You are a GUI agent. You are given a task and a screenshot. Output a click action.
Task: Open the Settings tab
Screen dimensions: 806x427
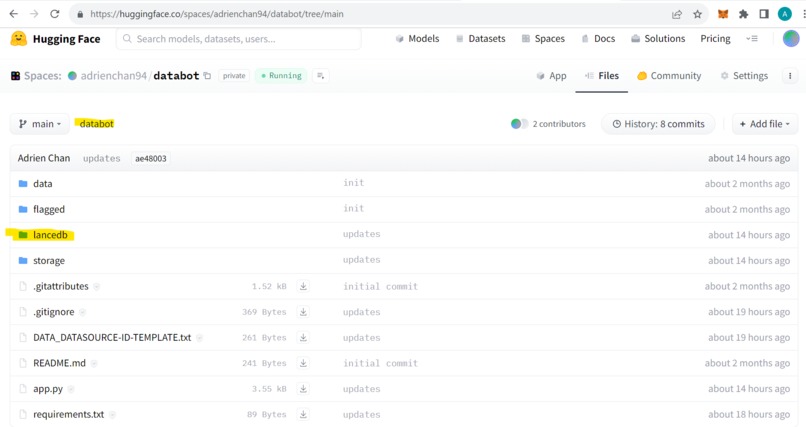(x=744, y=76)
